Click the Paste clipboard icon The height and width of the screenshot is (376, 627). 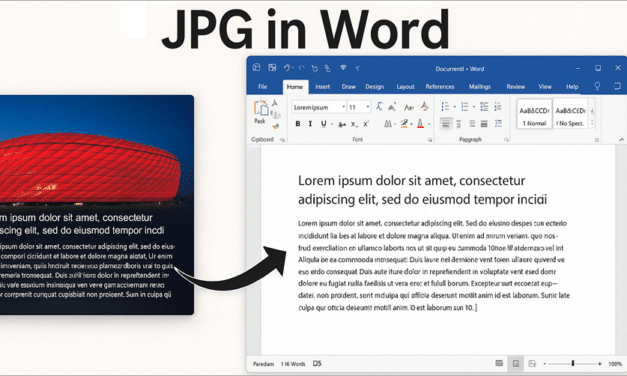coord(261,108)
